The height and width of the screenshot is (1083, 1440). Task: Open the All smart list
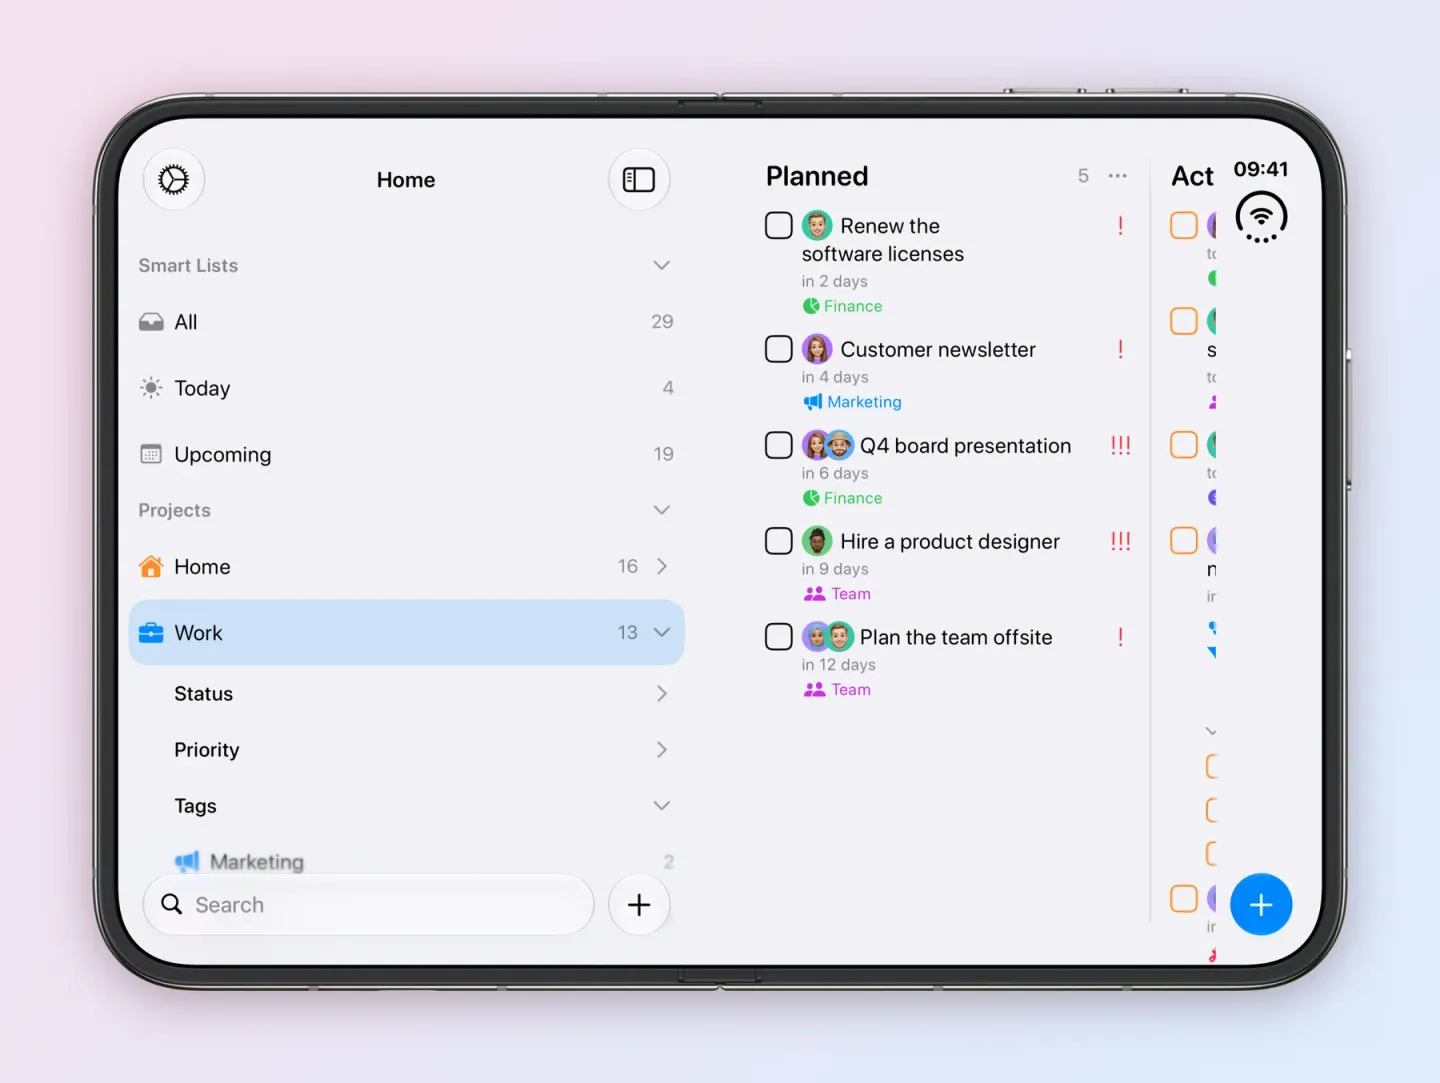click(x=406, y=322)
